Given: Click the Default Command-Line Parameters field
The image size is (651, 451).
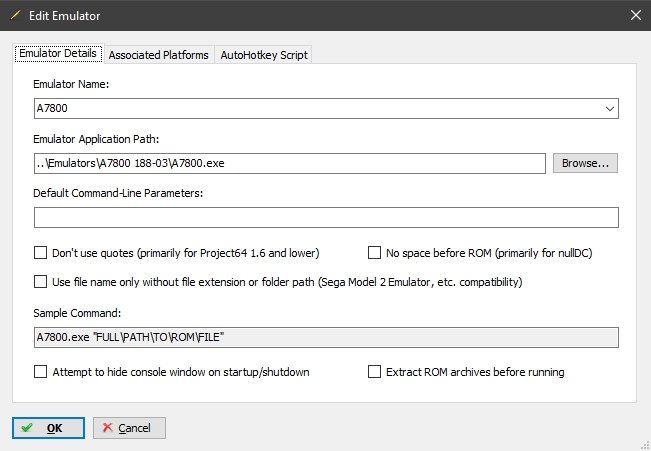Looking at the screenshot, I should coord(326,218).
